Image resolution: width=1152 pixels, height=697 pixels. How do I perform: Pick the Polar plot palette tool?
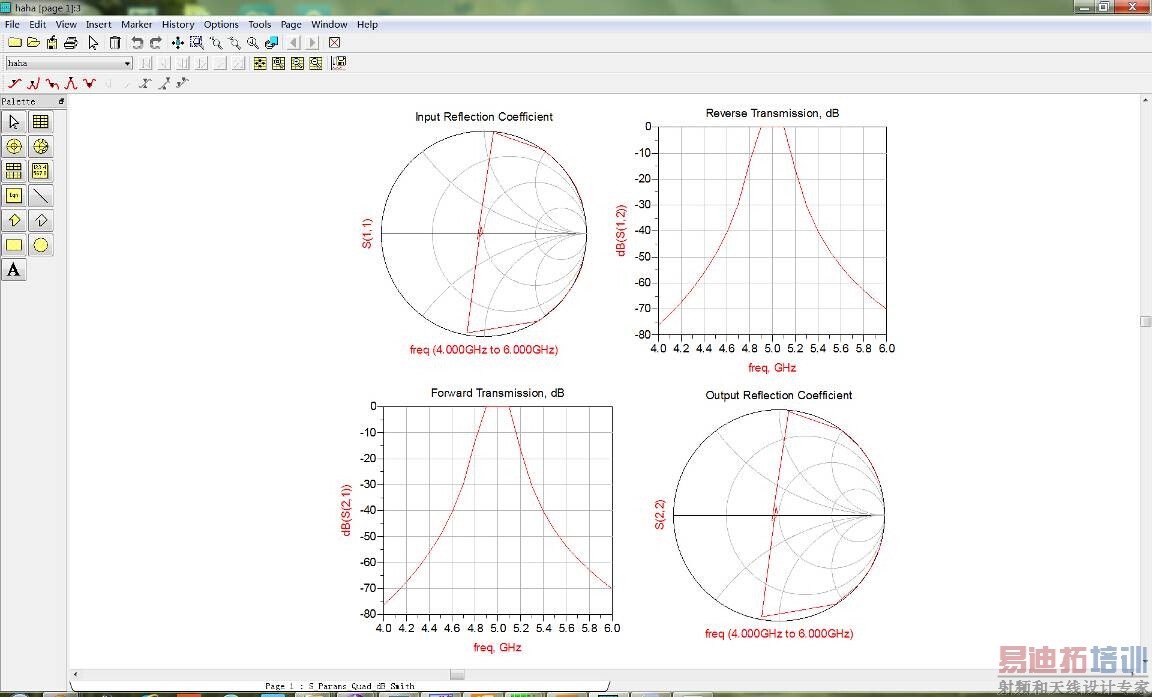(14, 146)
